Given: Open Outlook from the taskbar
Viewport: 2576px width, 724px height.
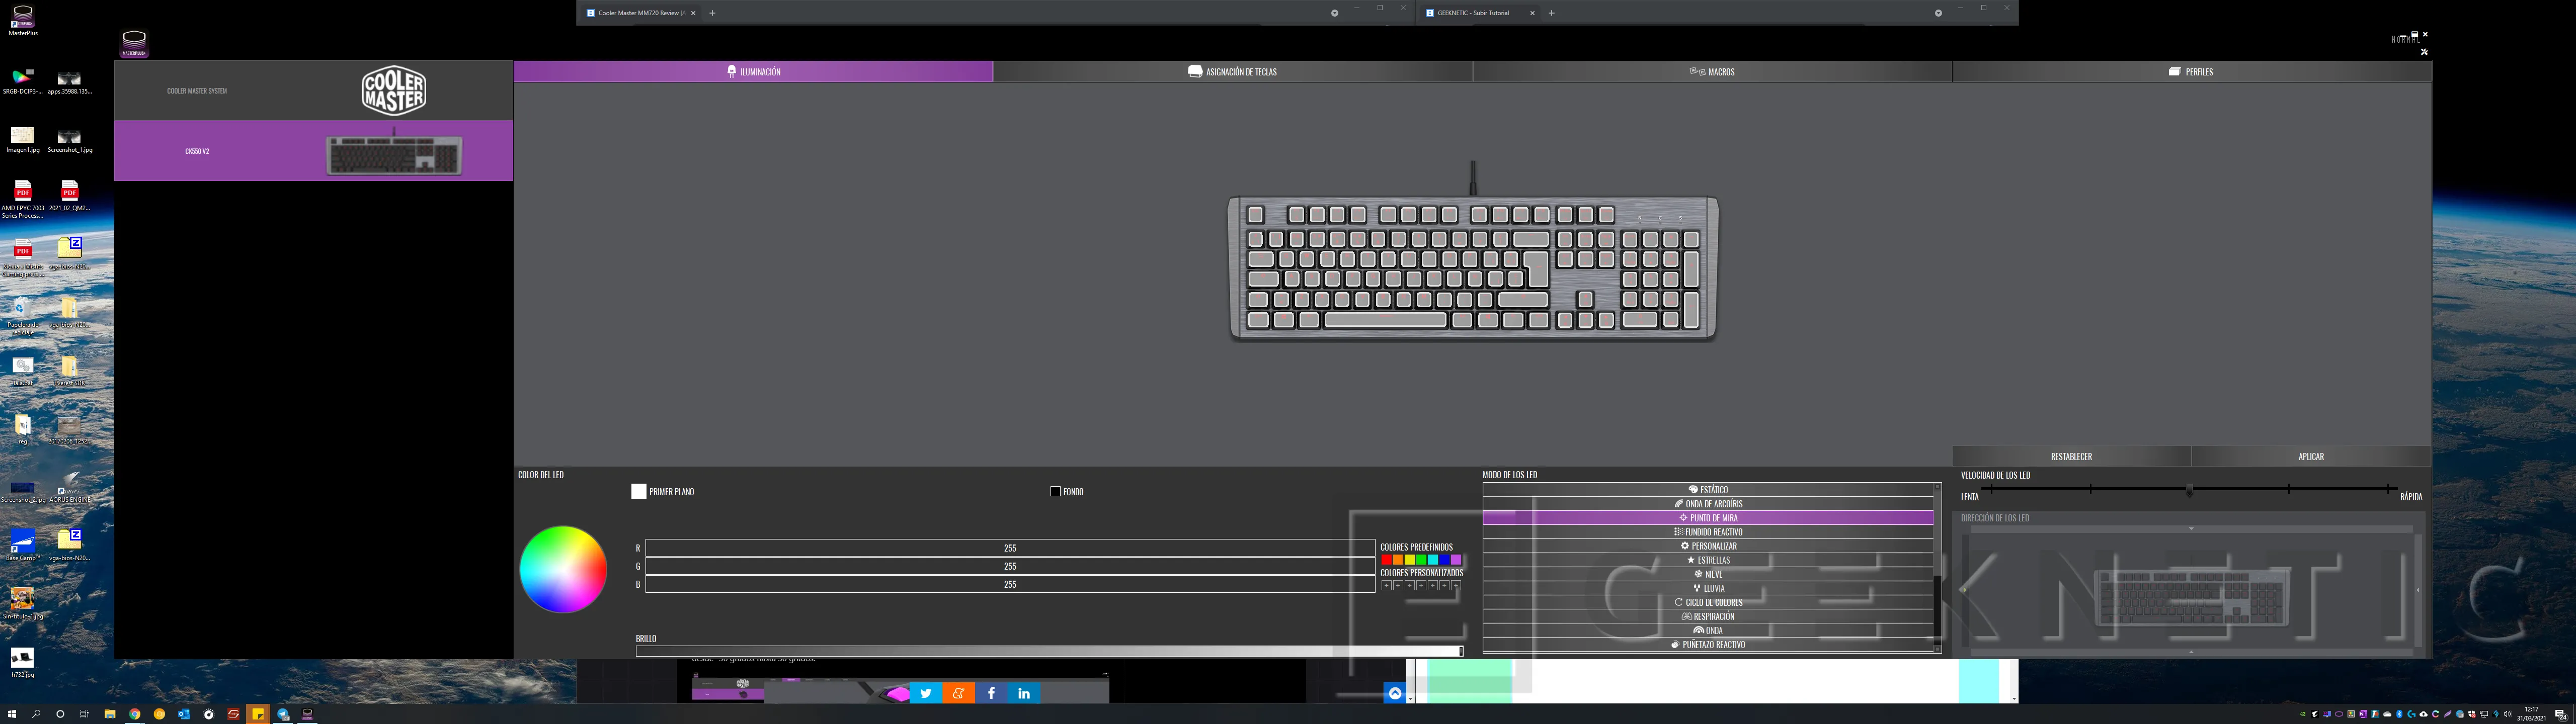Looking at the screenshot, I should [184, 714].
